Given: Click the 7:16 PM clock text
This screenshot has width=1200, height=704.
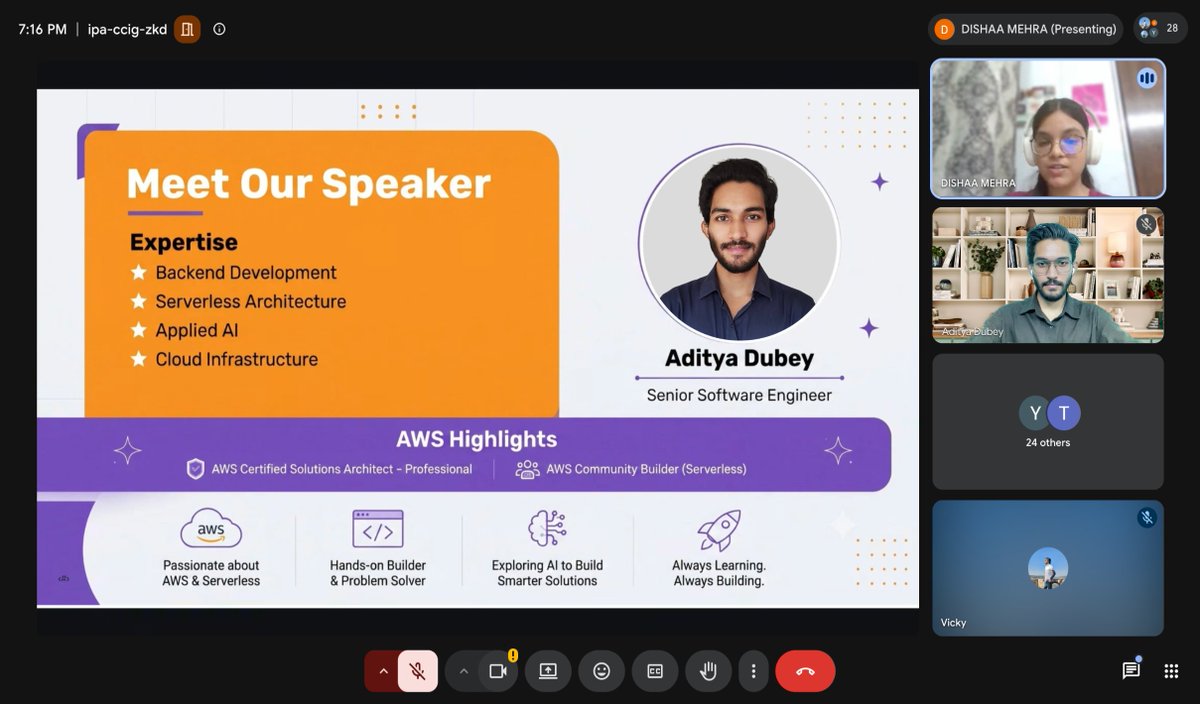Looking at the screenshot, I should coord(42,29).
